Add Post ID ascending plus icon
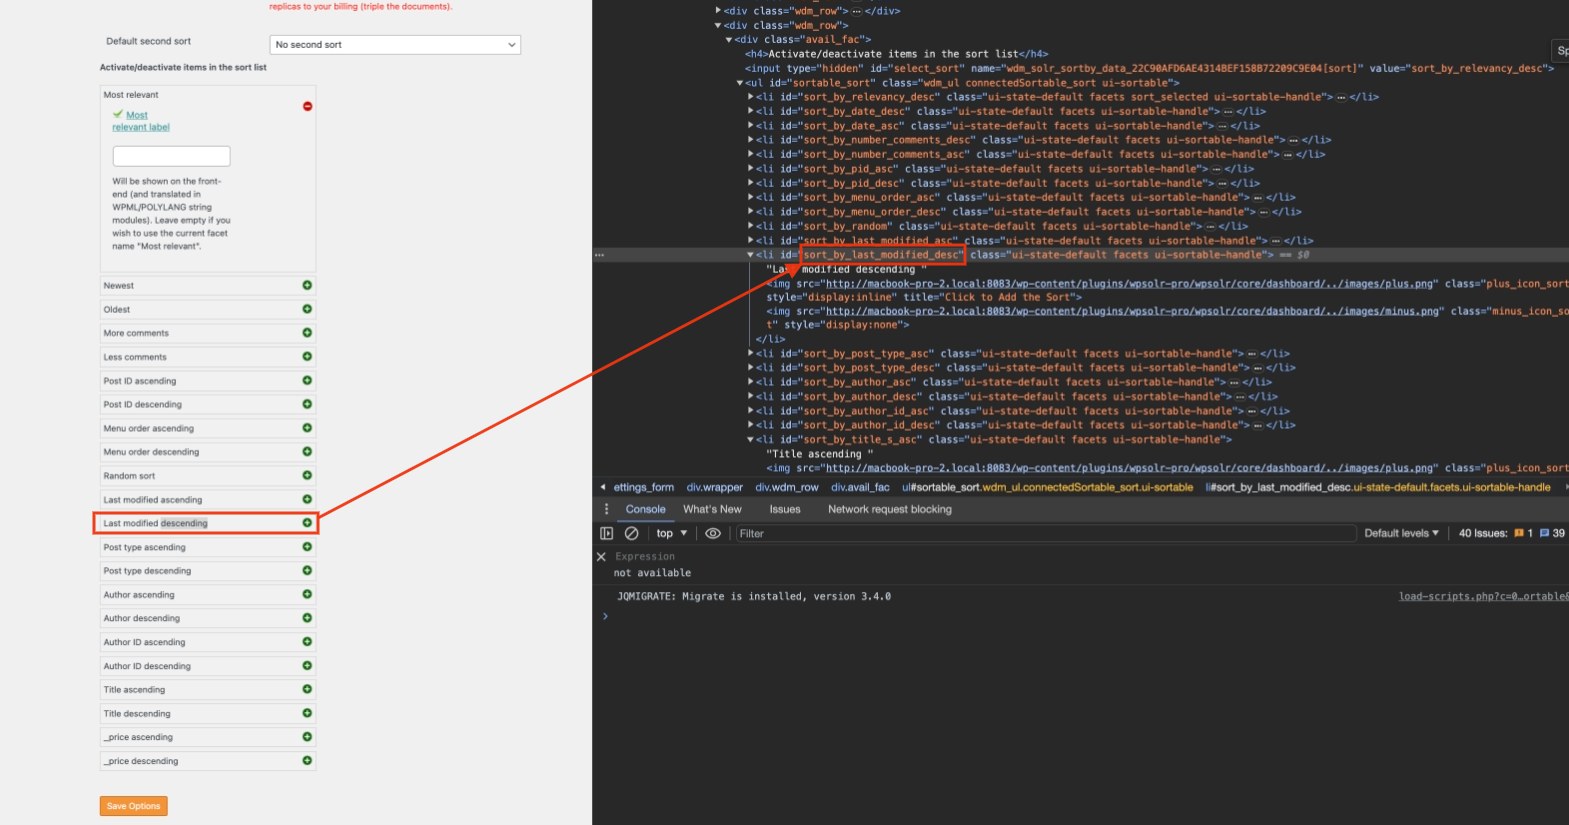The image size is (1569, 825). tap(307, 380)
